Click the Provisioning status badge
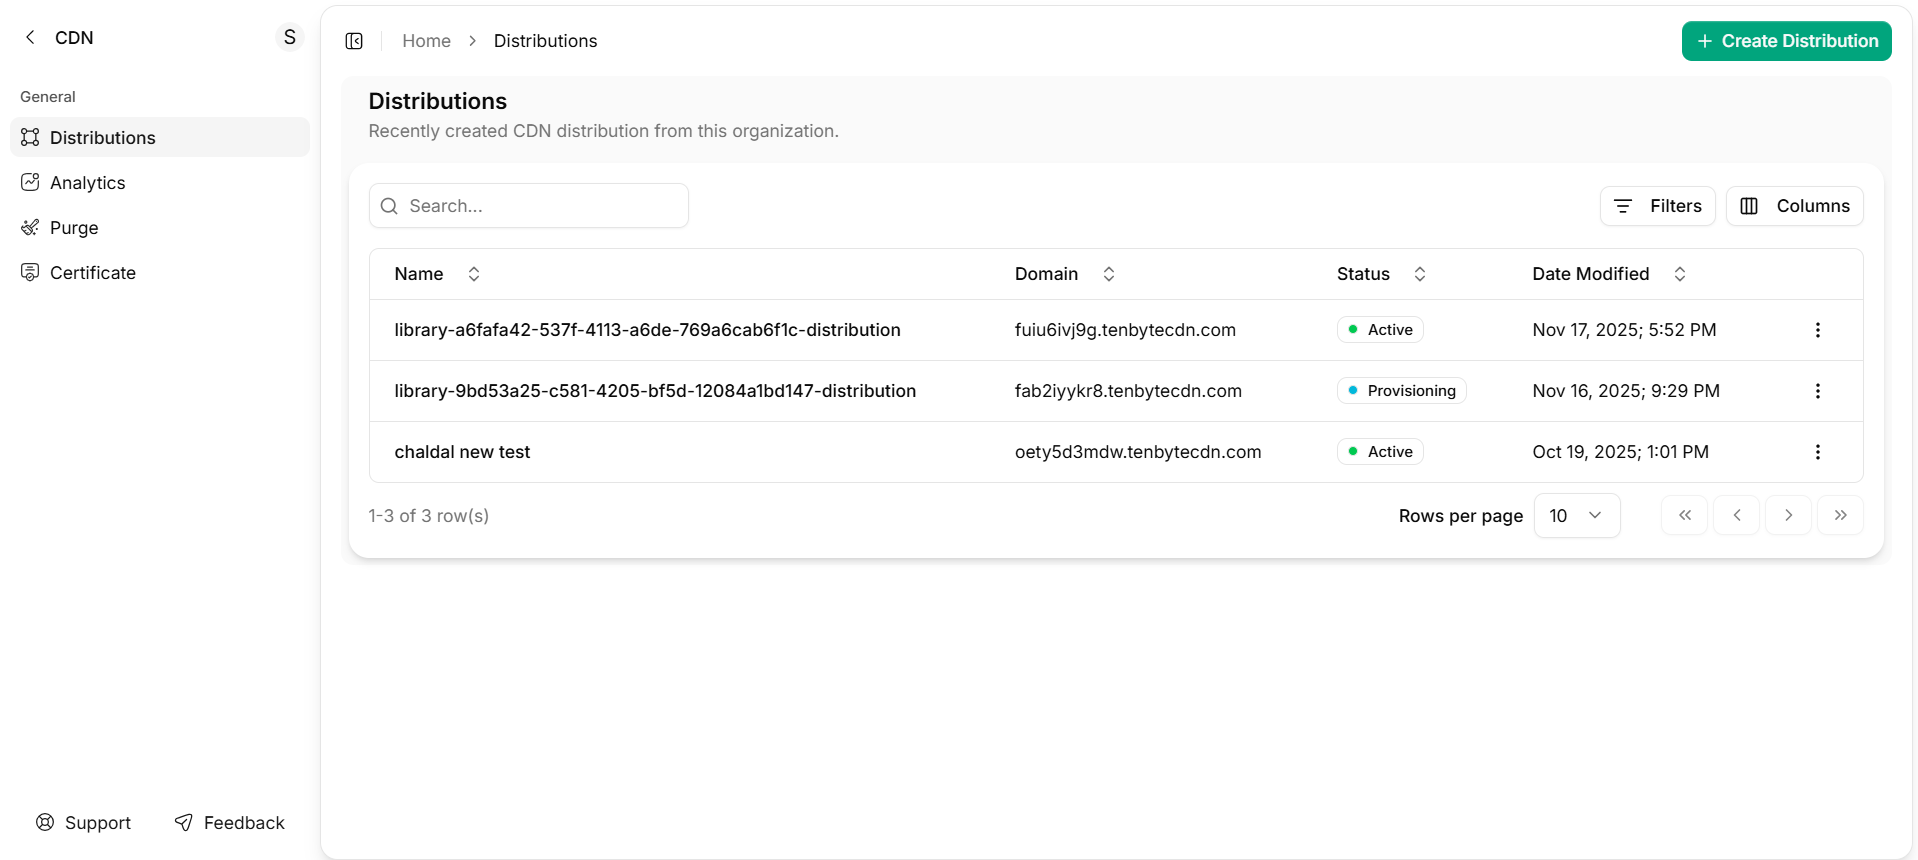Screen dimensions: 1918x860 click(1401, 391)
